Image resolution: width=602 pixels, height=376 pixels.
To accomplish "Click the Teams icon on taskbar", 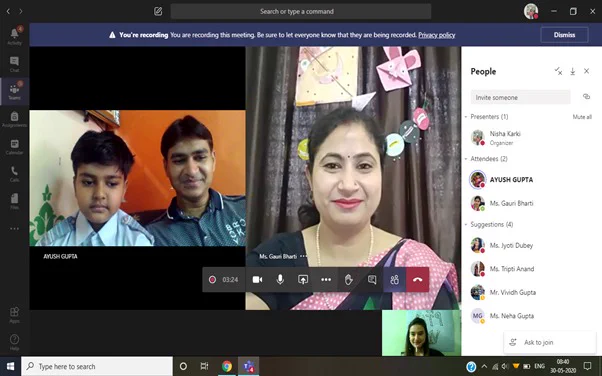I will coord(248,366).
